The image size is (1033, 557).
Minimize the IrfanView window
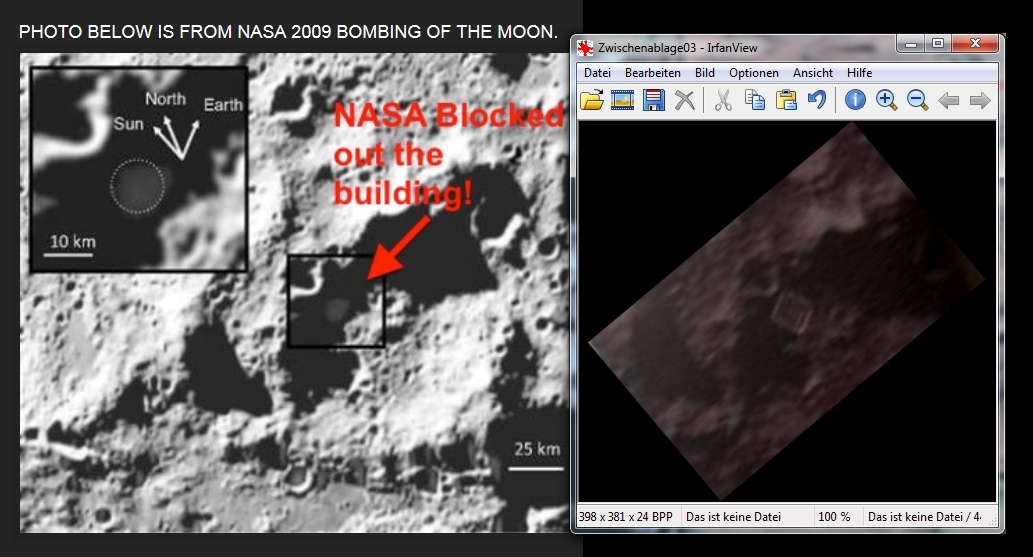910,44
